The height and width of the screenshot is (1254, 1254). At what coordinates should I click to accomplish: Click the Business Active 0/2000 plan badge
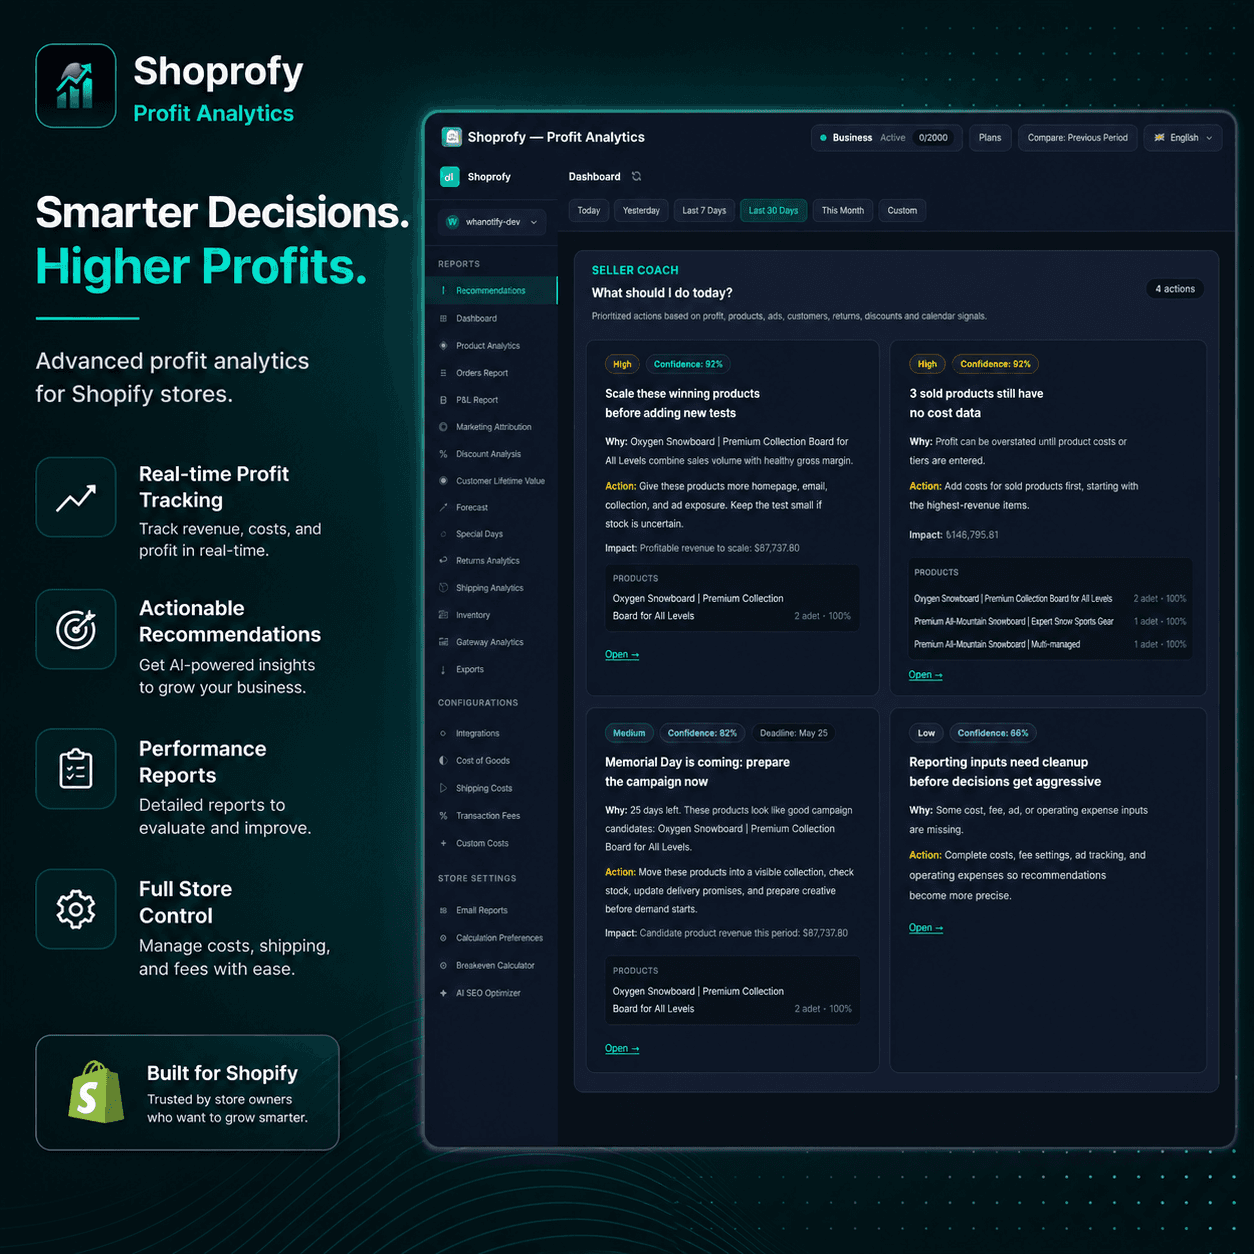click(885, 138)
